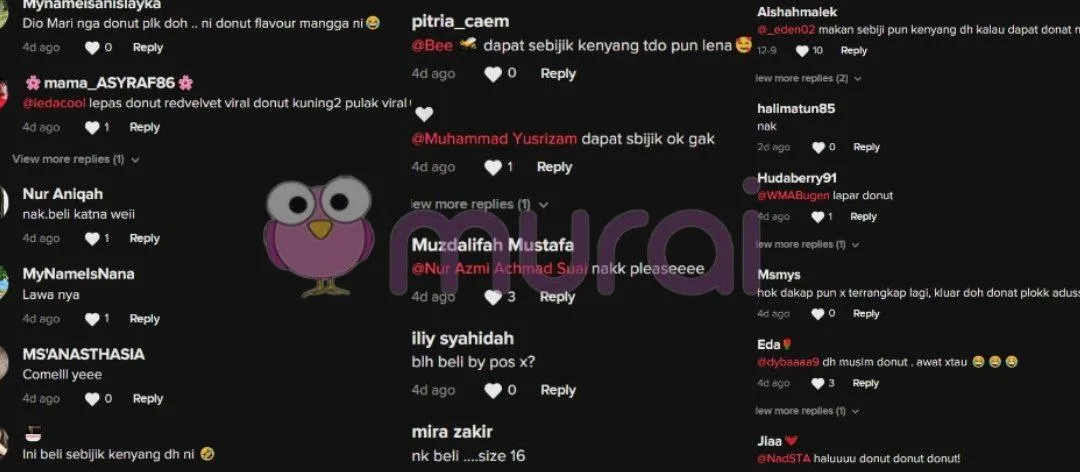Viewport: 1080px width, 472px height.
Task: Expand more replies under mama_ASYRAF86's comment
Action: (x=76, y=159)
